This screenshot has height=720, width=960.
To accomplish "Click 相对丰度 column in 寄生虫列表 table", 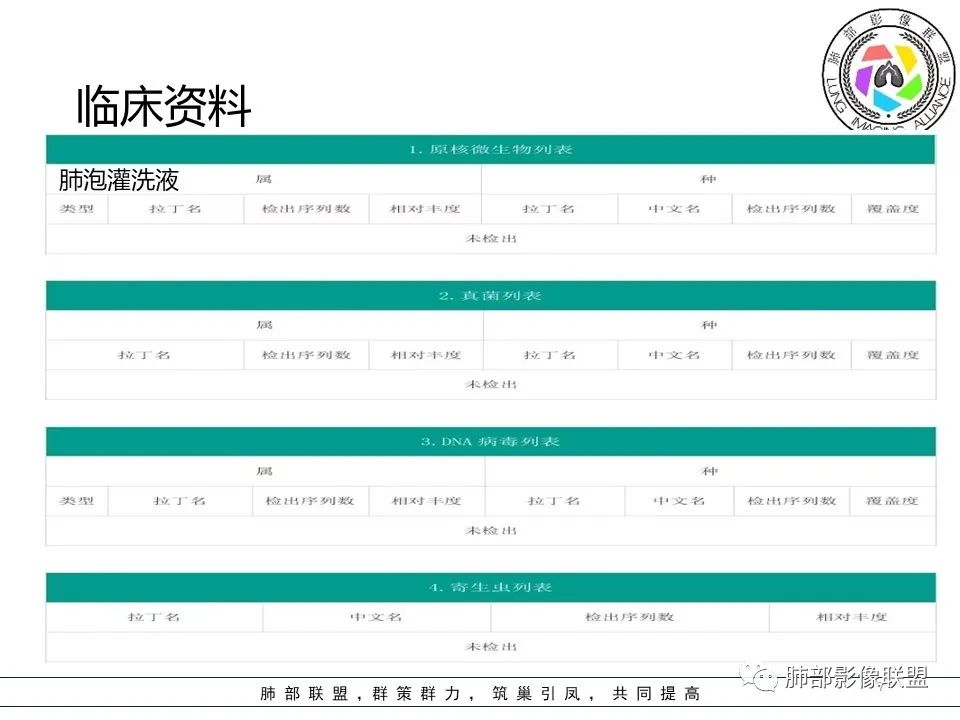I will [852, 617].
